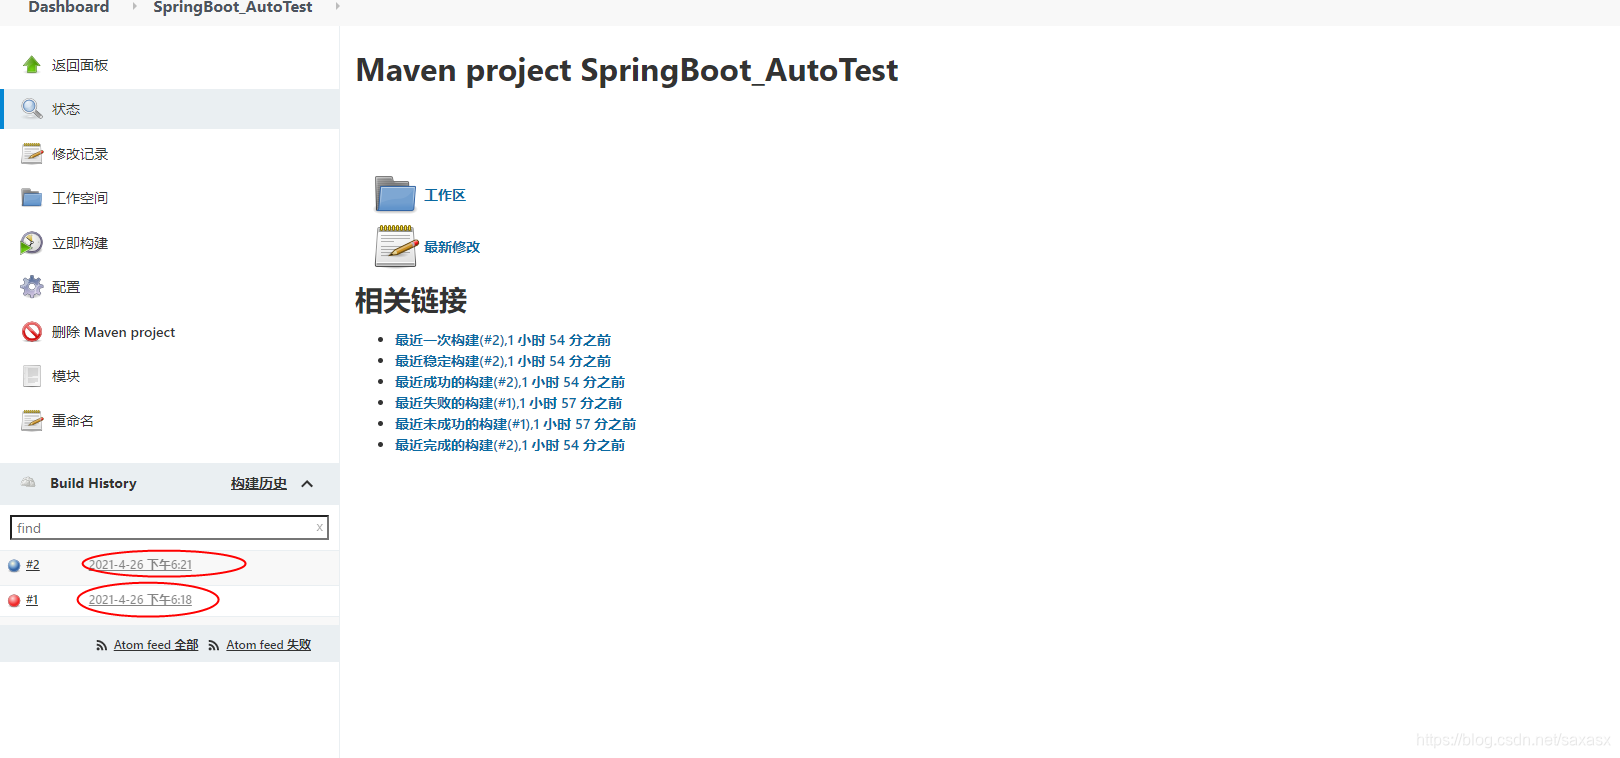Click the folder Workspace (工作空间) sidebar icon
The height and width of the screenshot is (758, 1620).
(x=31, y=197)
